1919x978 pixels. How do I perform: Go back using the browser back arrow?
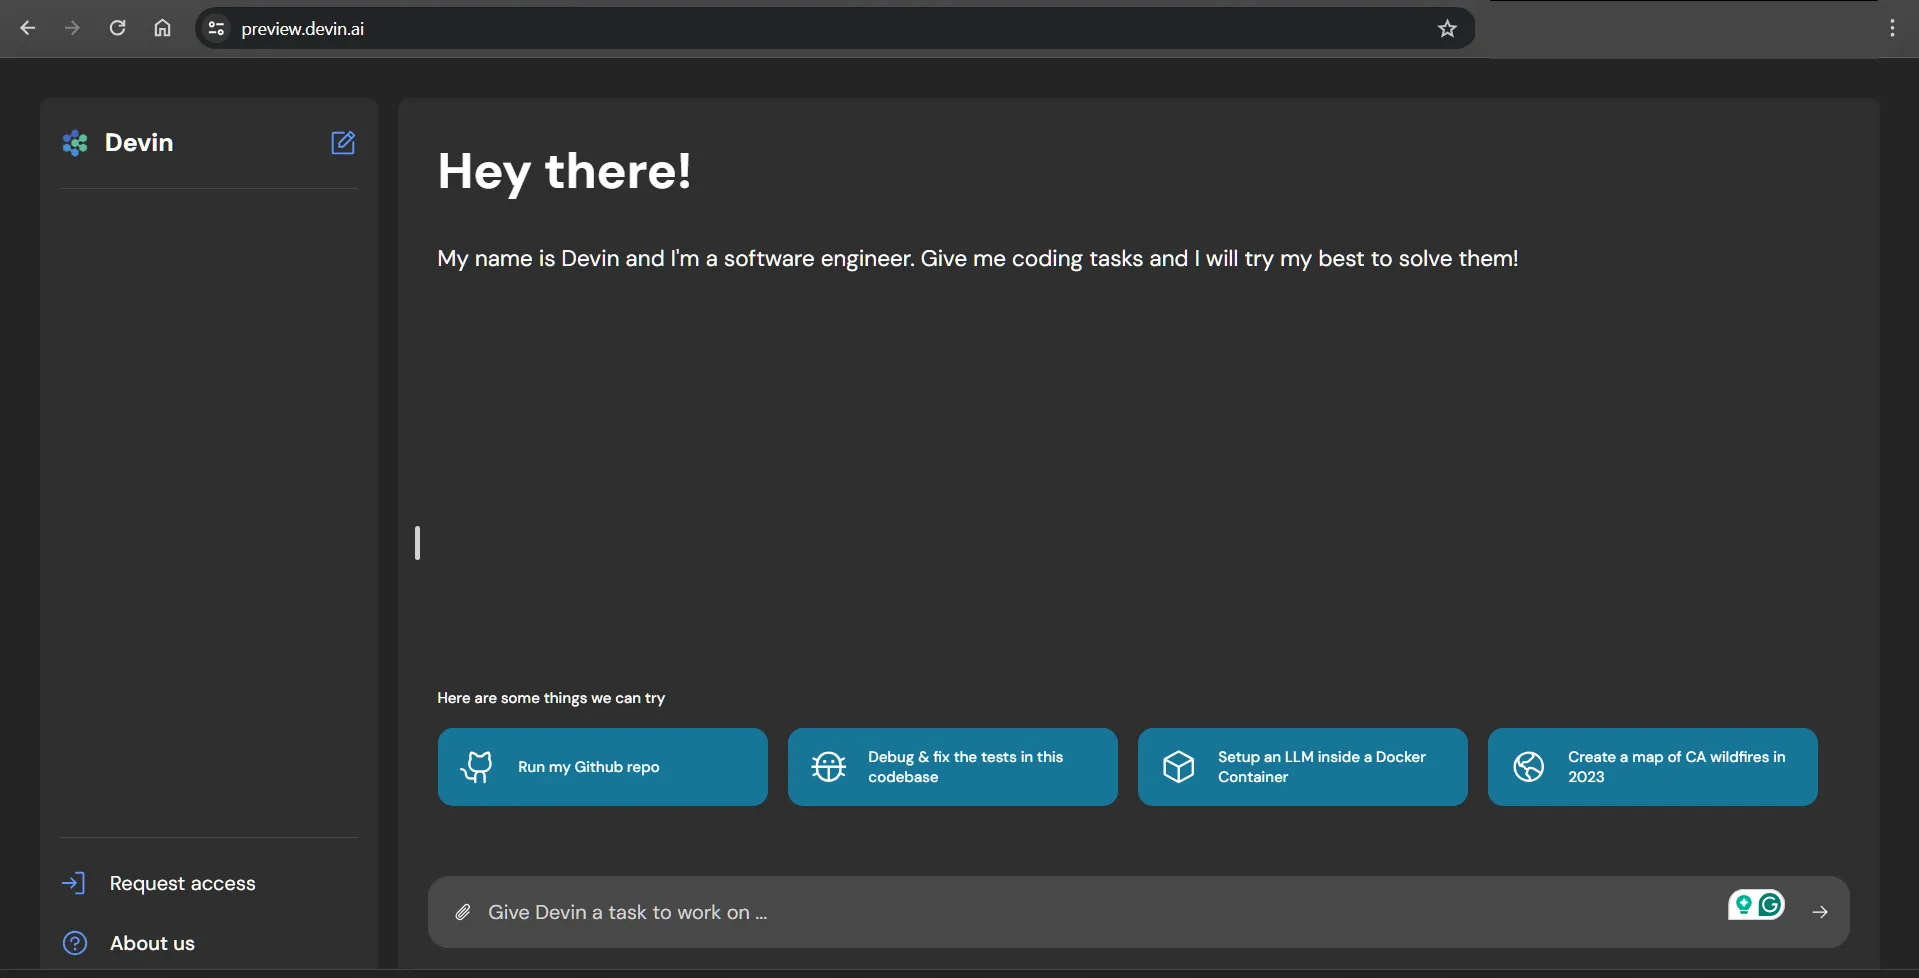coord(28,28)
